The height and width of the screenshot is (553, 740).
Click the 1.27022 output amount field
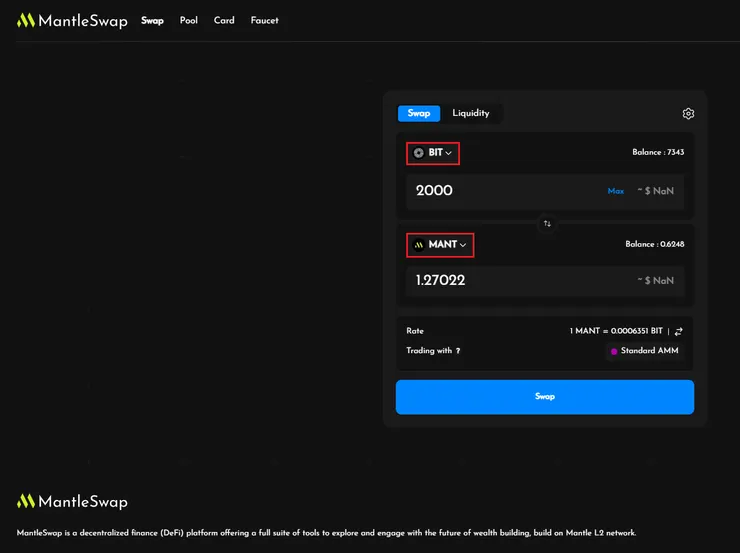(x=545, y=281)
